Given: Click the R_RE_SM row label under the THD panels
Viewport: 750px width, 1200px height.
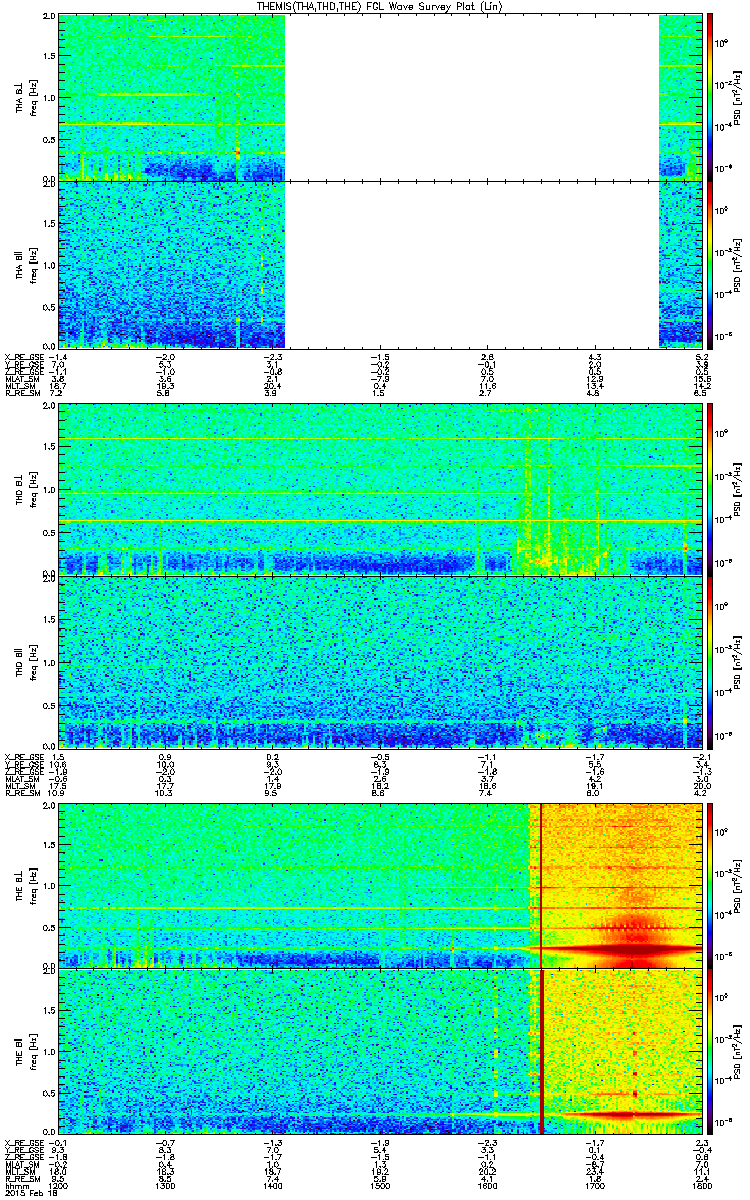Looking at the screenshot, I should pos(22,792).
